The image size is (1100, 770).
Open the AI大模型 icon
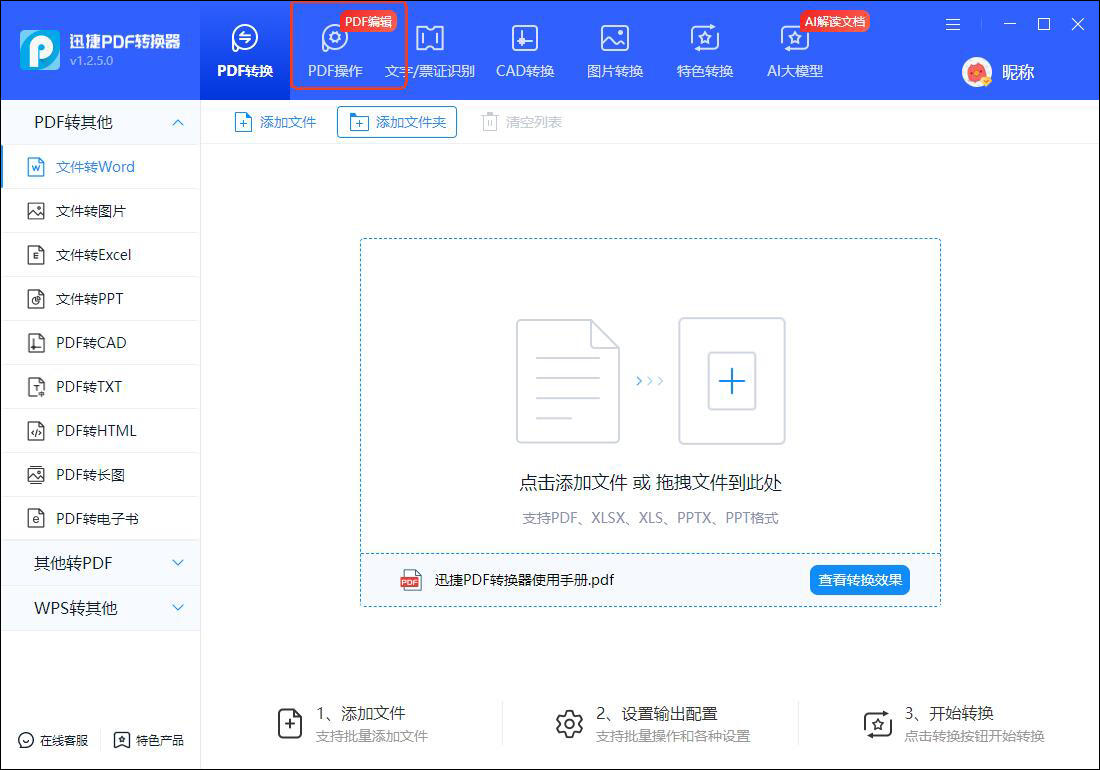click(x=794, y=39)
